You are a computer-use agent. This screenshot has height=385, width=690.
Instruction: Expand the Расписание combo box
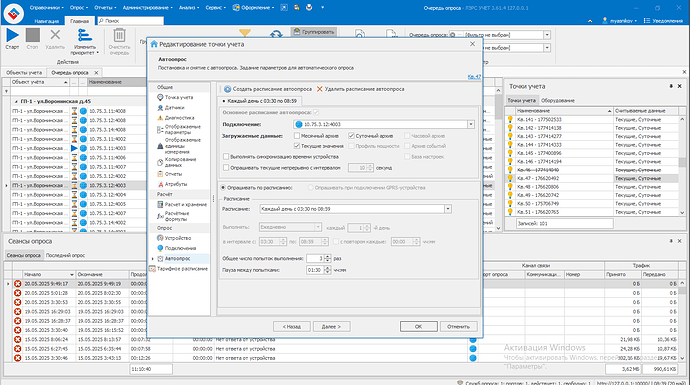coord(448,209)
